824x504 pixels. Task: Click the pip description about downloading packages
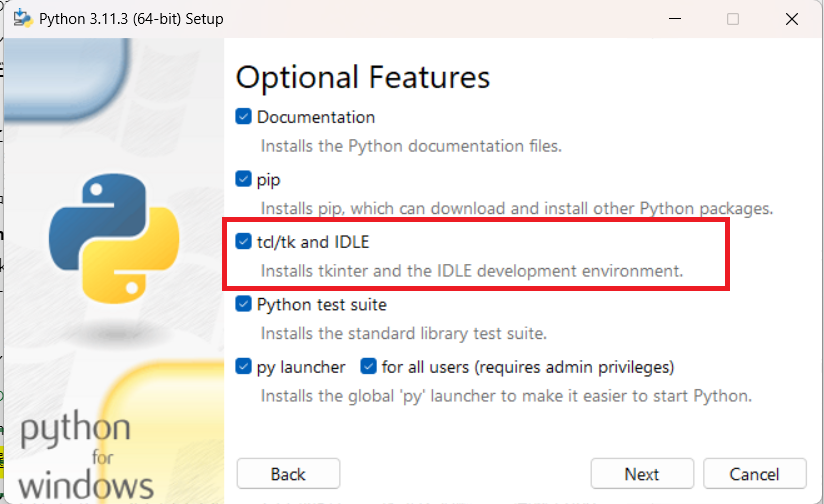pyautogui.click(x=517, y=209)
